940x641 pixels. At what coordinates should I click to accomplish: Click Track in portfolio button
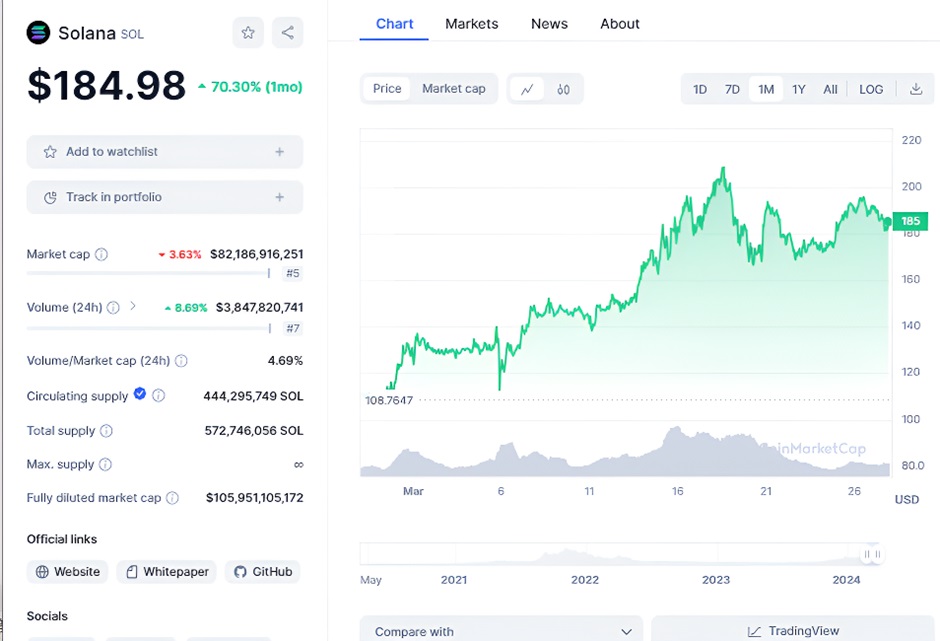pyautogui.click(x=165, y=197)
